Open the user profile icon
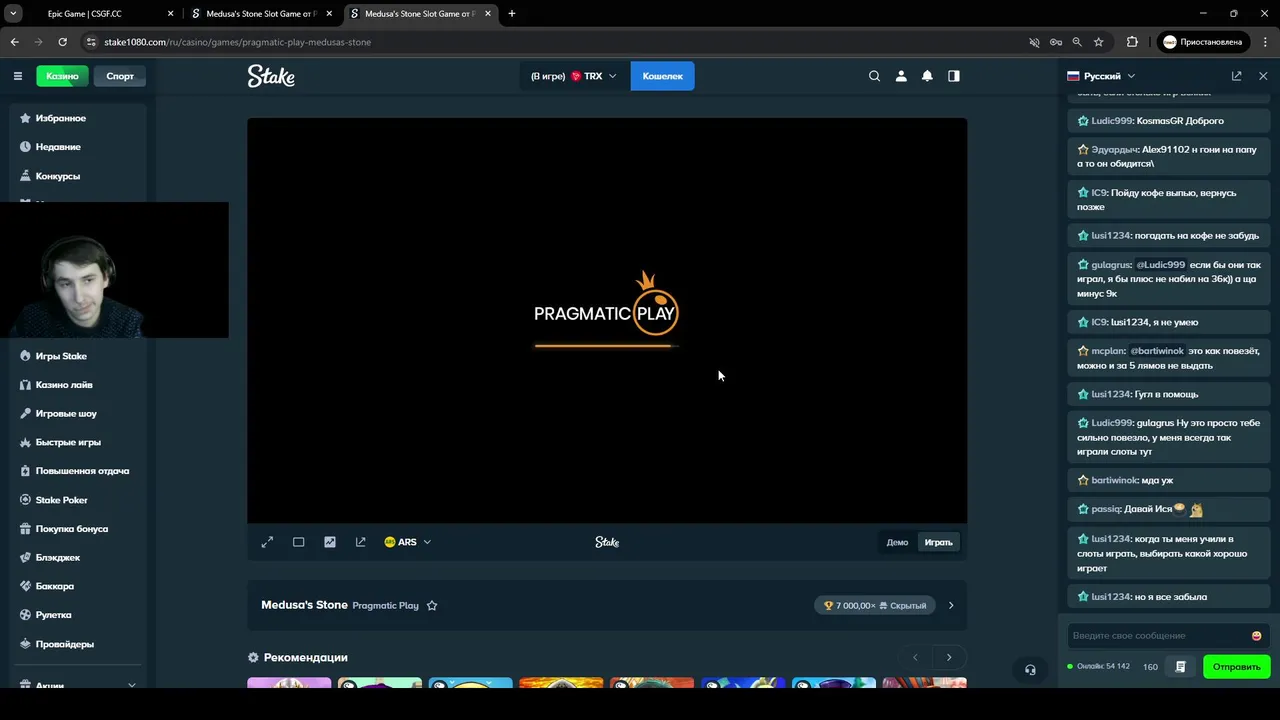This screenshot has height=720, width=1280. pos(901,76)
